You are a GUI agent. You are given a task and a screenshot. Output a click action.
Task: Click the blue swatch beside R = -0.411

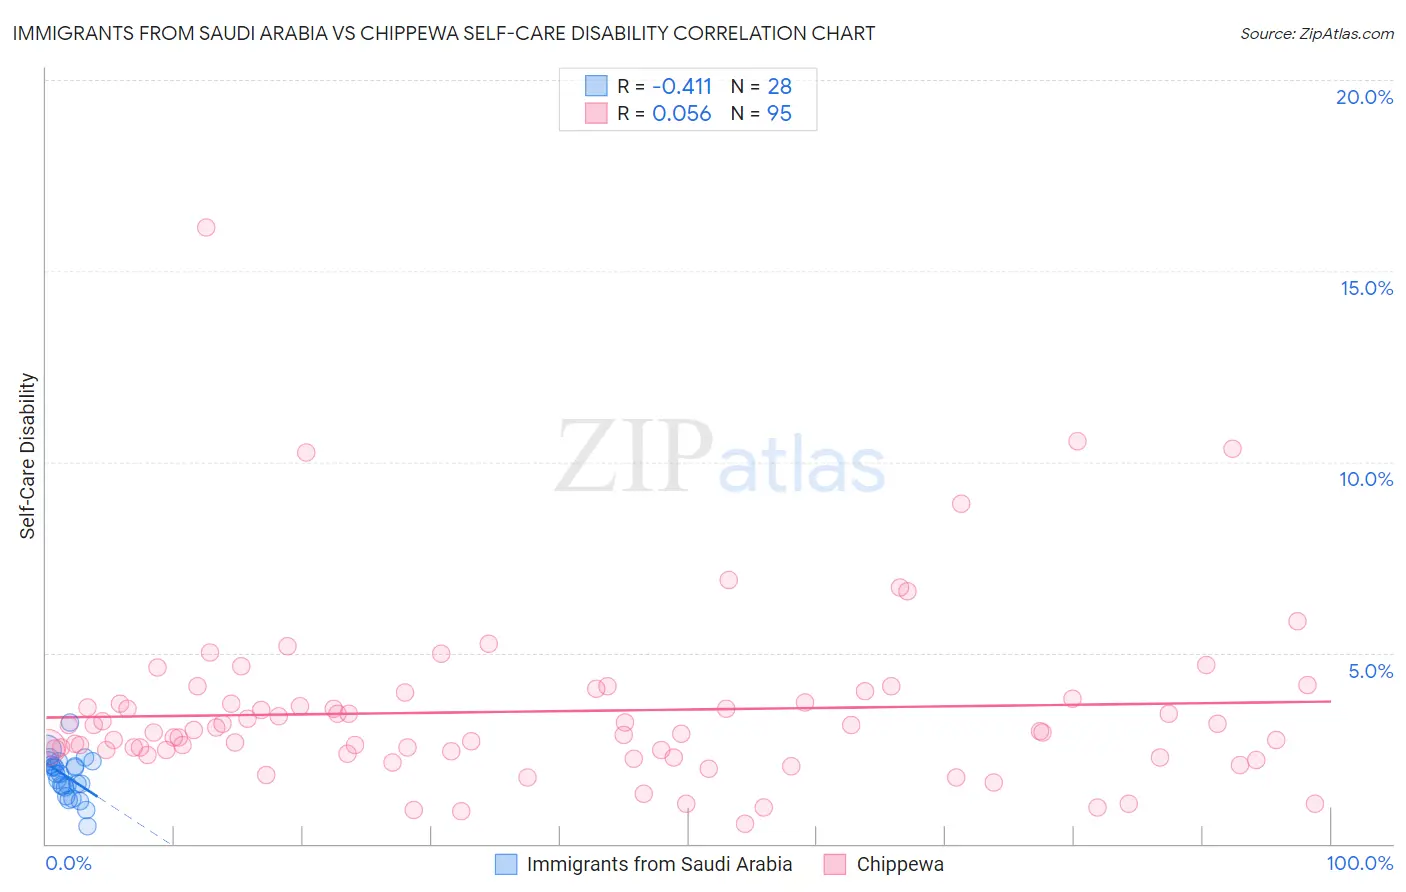click(x=596, y=86)
